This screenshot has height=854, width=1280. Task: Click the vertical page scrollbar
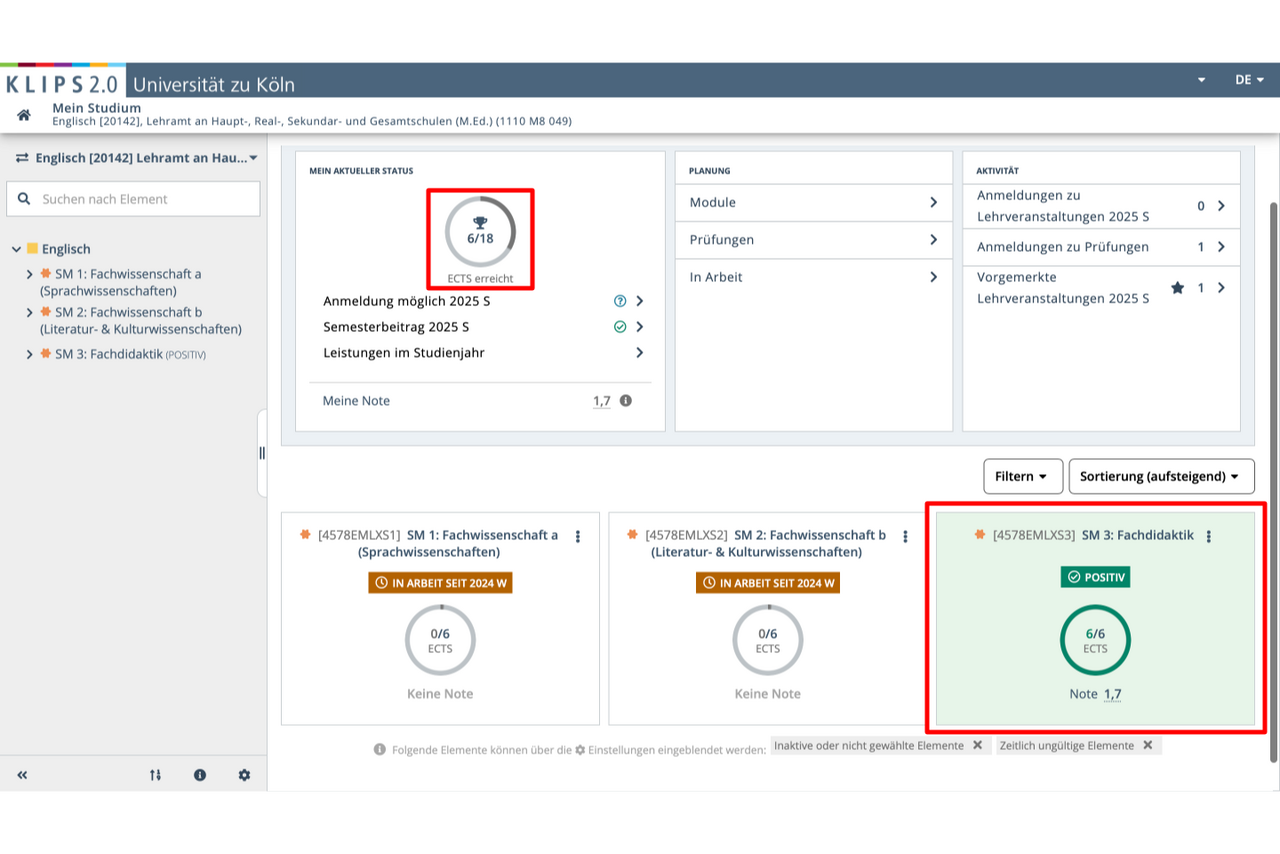tap(1274, 480)
